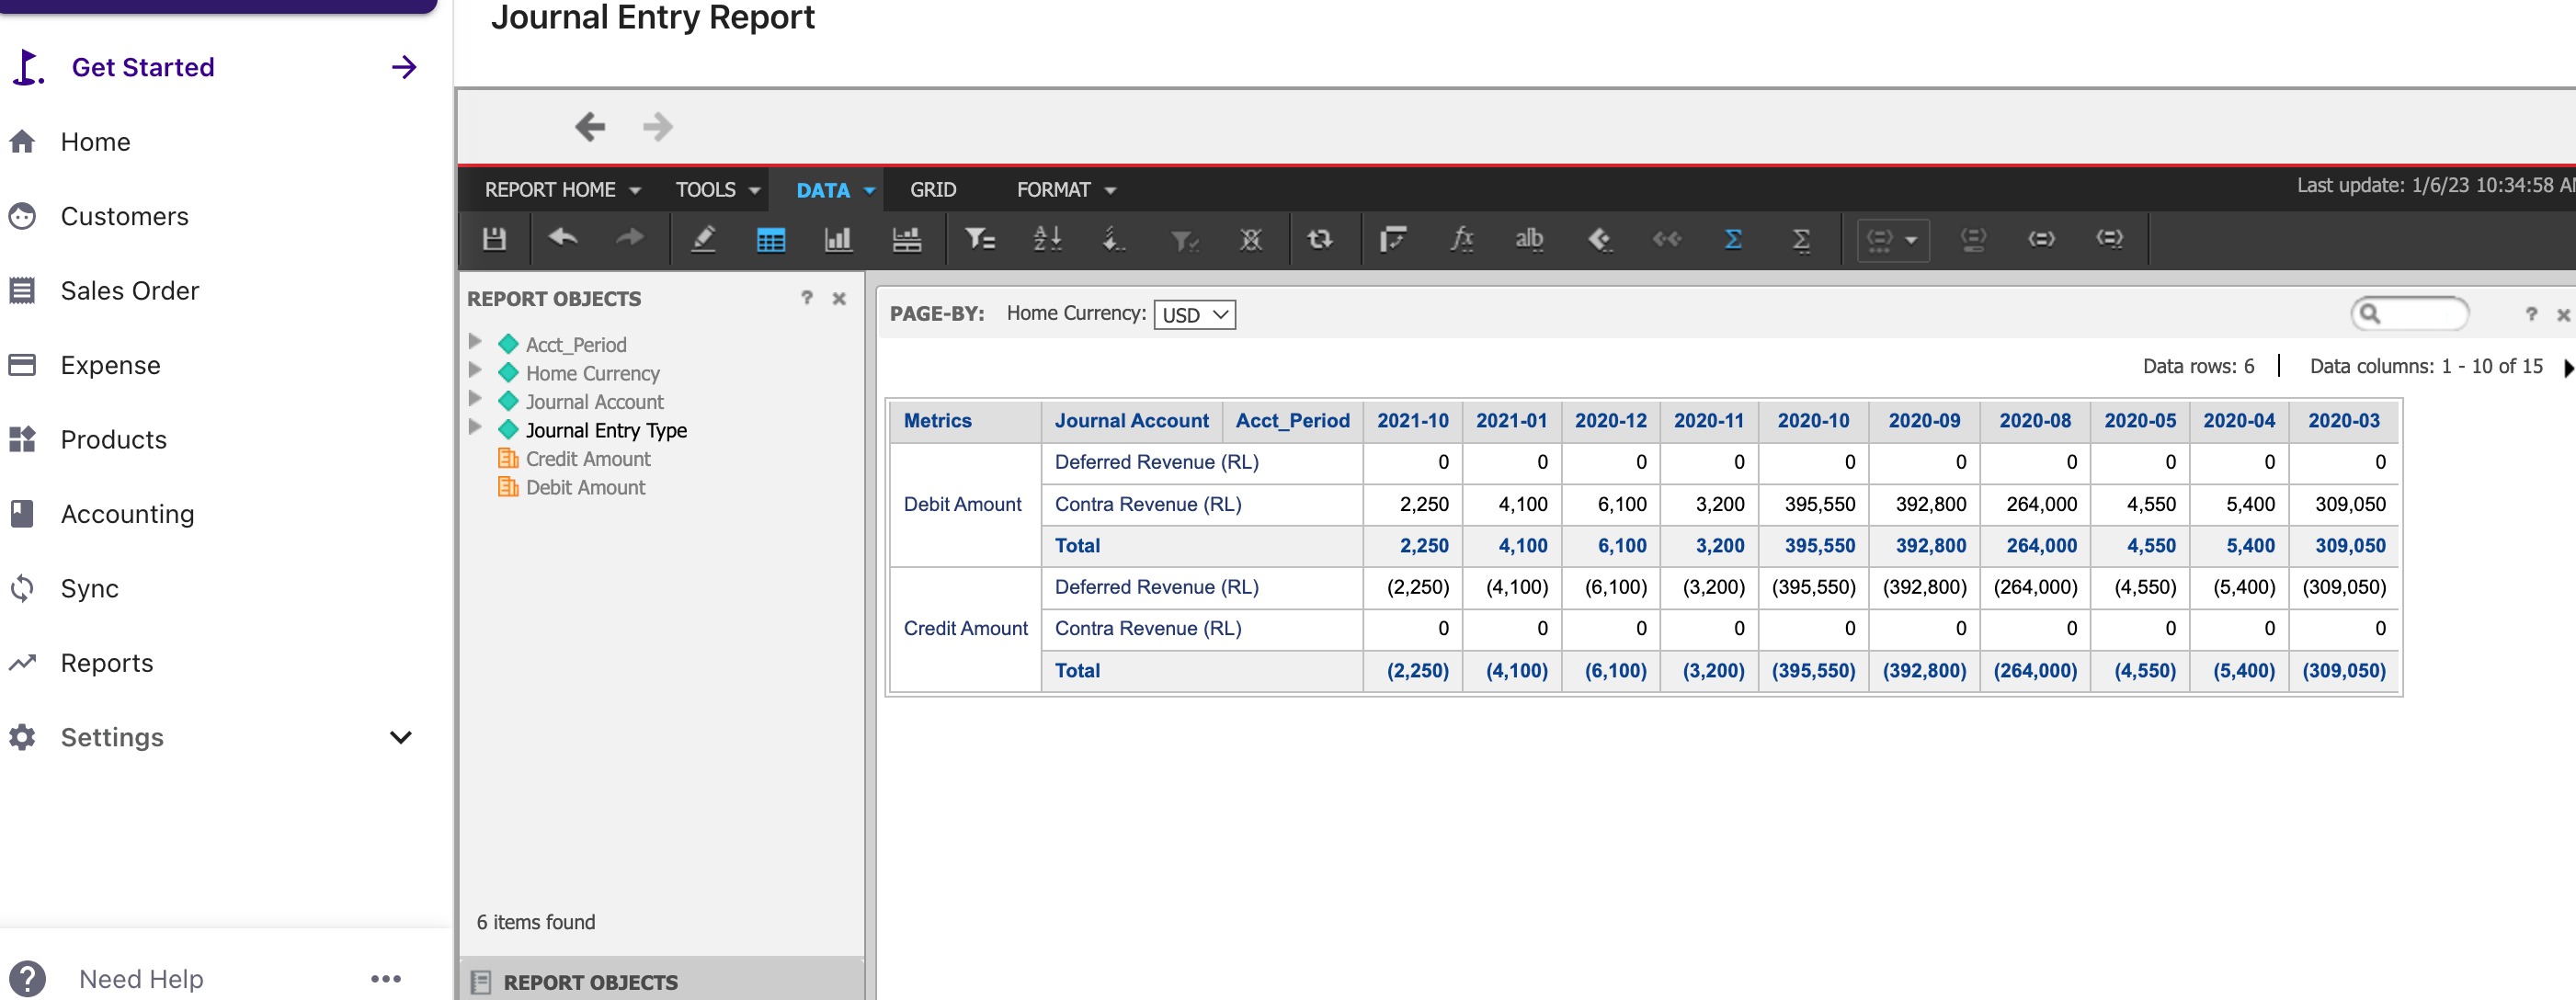Click the Design mode pencil icon
The height and width of the screenshot is (1000, 2576).
703,239
